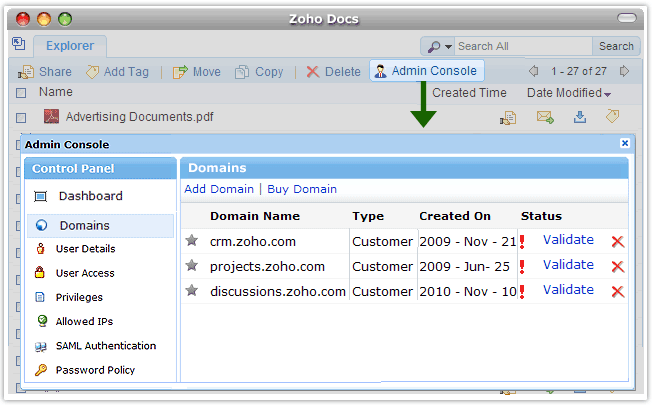Open Advertising Documents.pdf file

coord(140,117)
